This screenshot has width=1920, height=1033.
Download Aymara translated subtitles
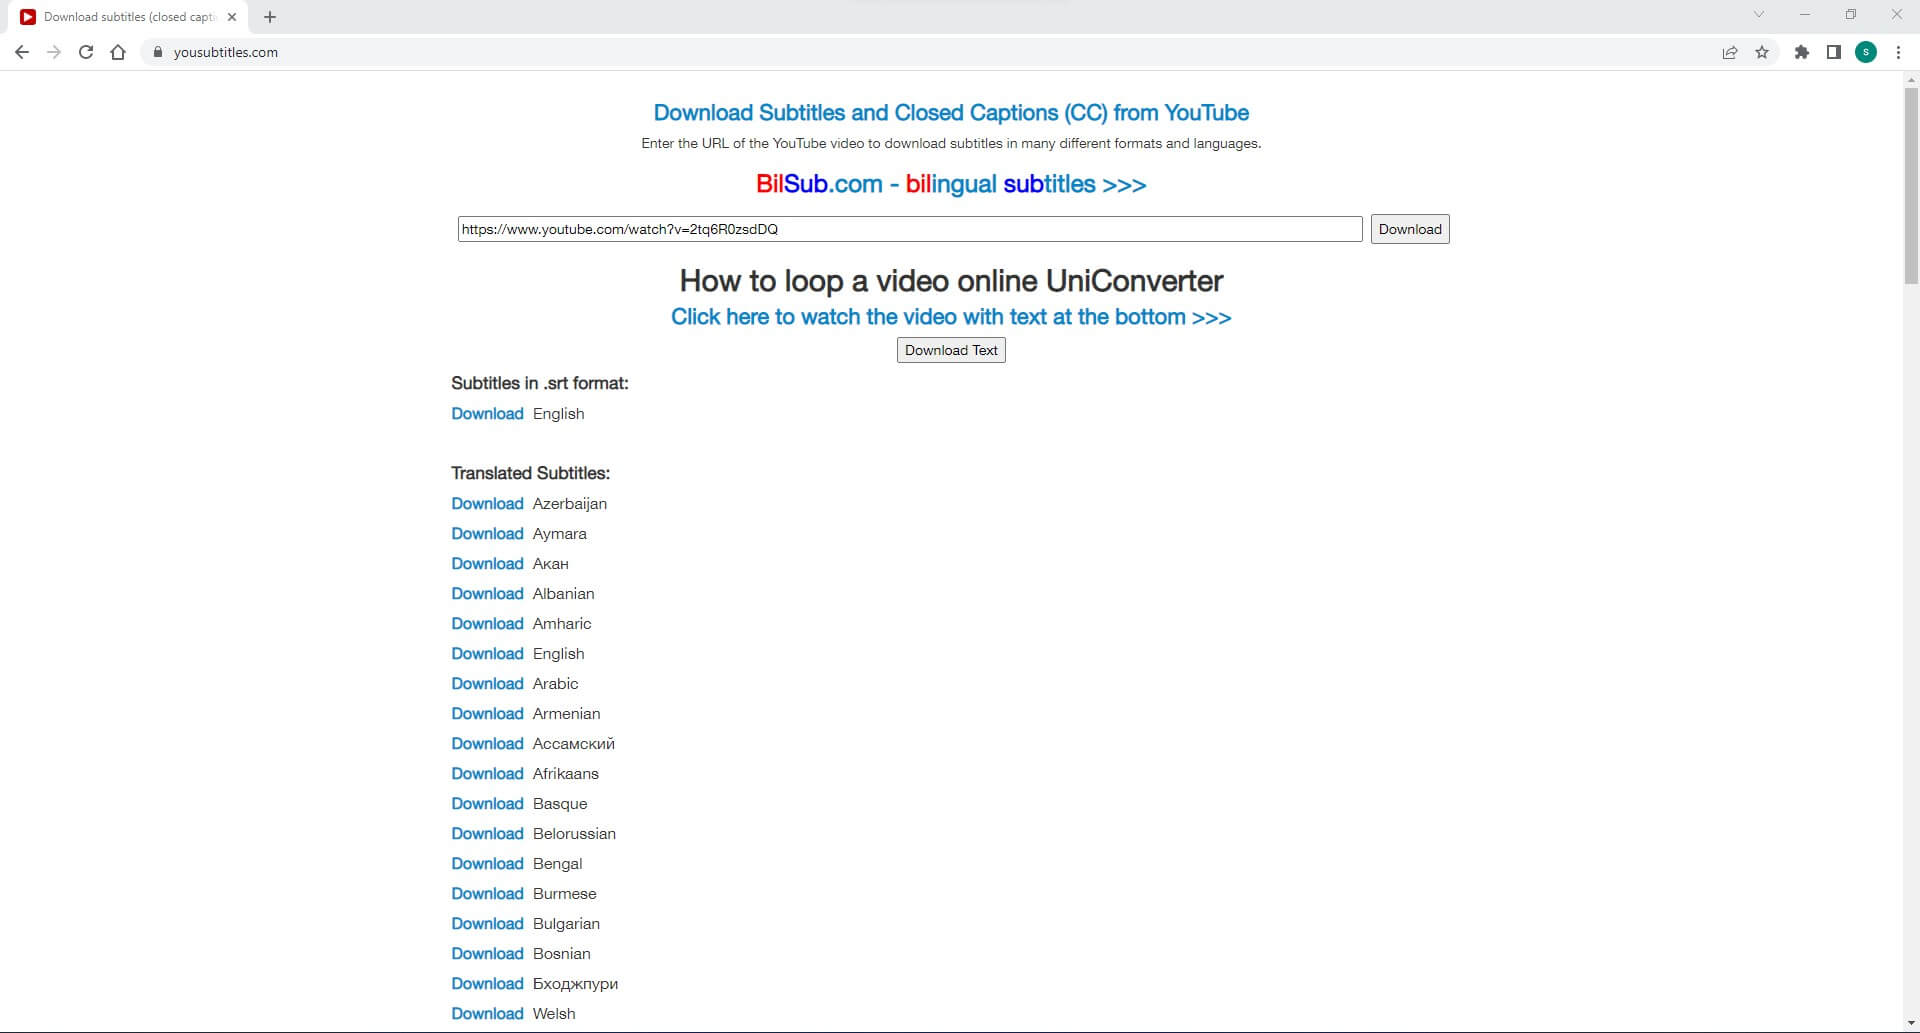click(487, 534)
